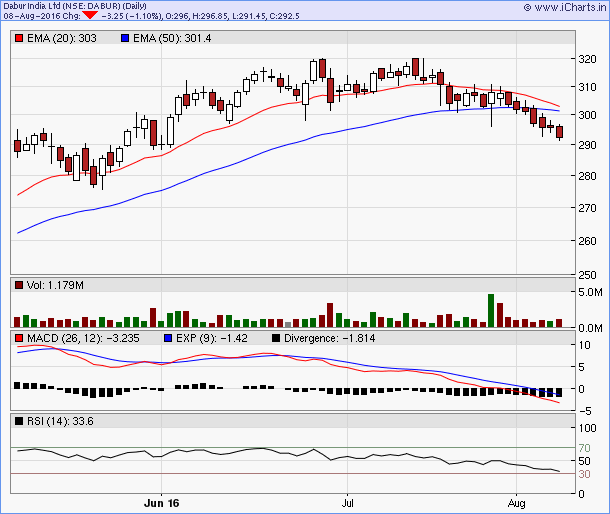Click the 250 price axis label
The image size is (610, 514).
coord(587,275)
